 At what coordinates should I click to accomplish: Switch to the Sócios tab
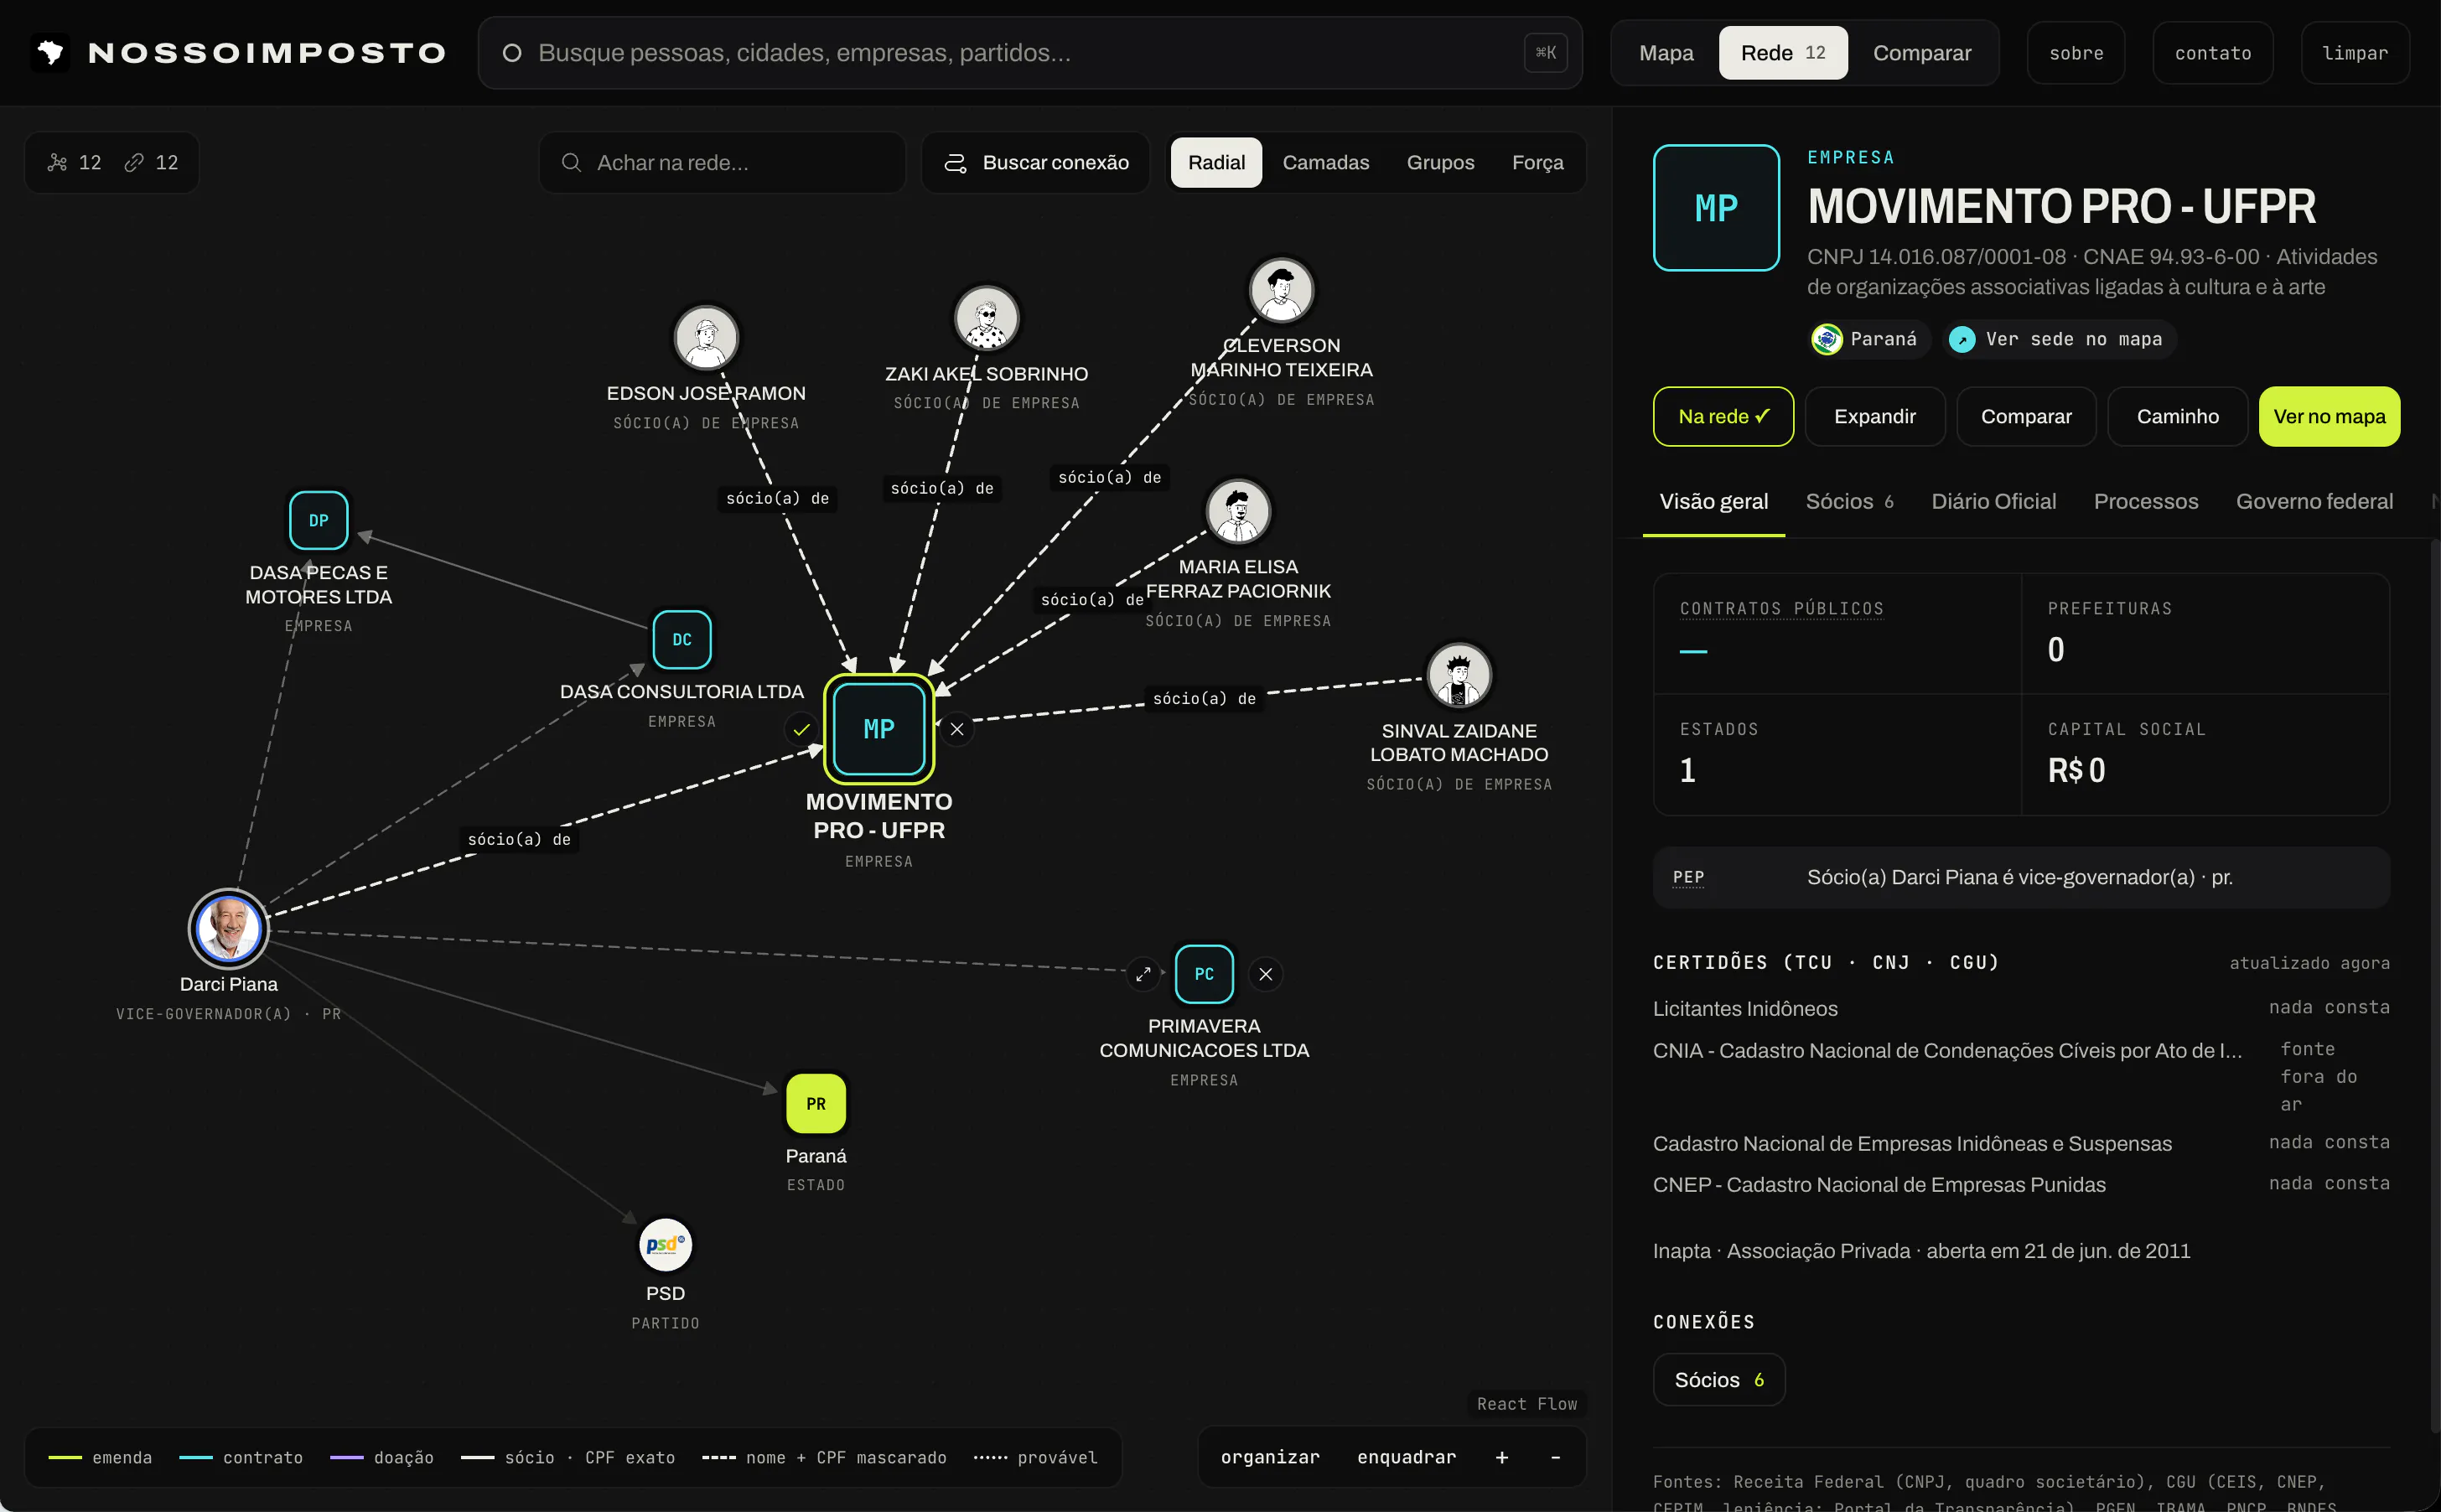[1849, 501]
